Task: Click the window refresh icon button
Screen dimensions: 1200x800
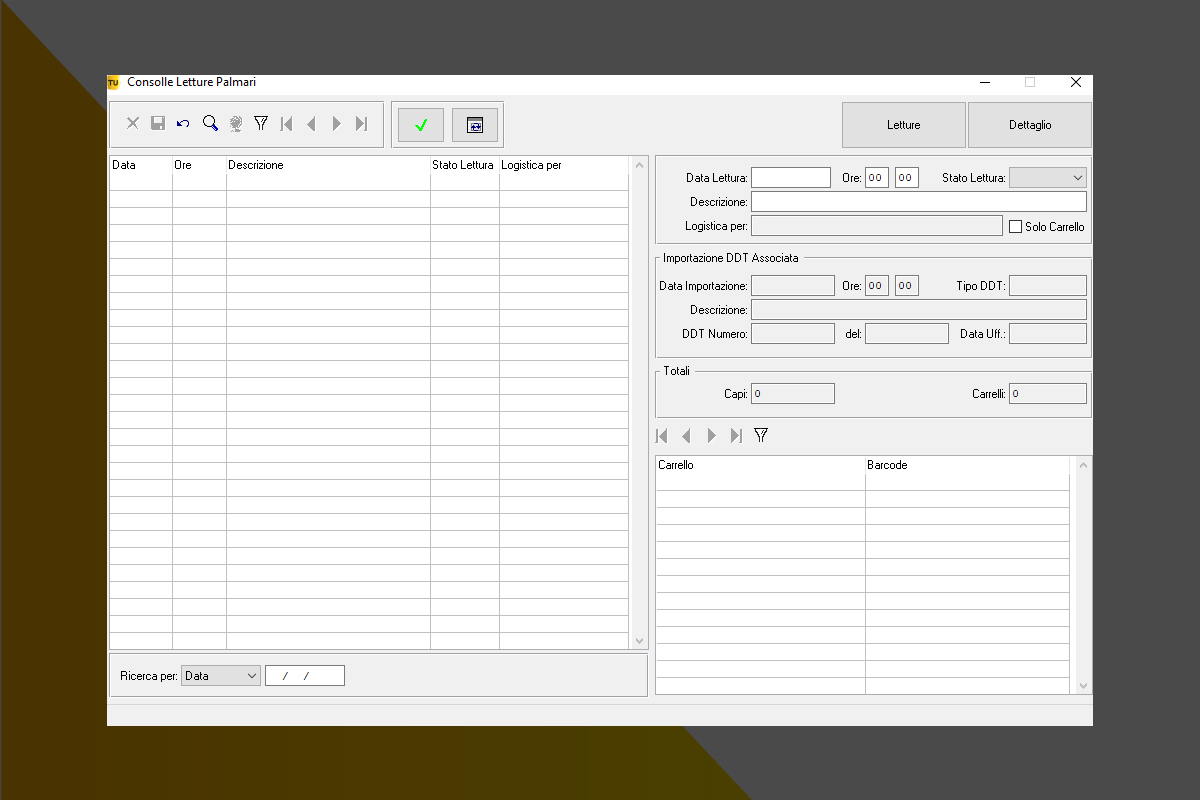Action: coord(475,125)
